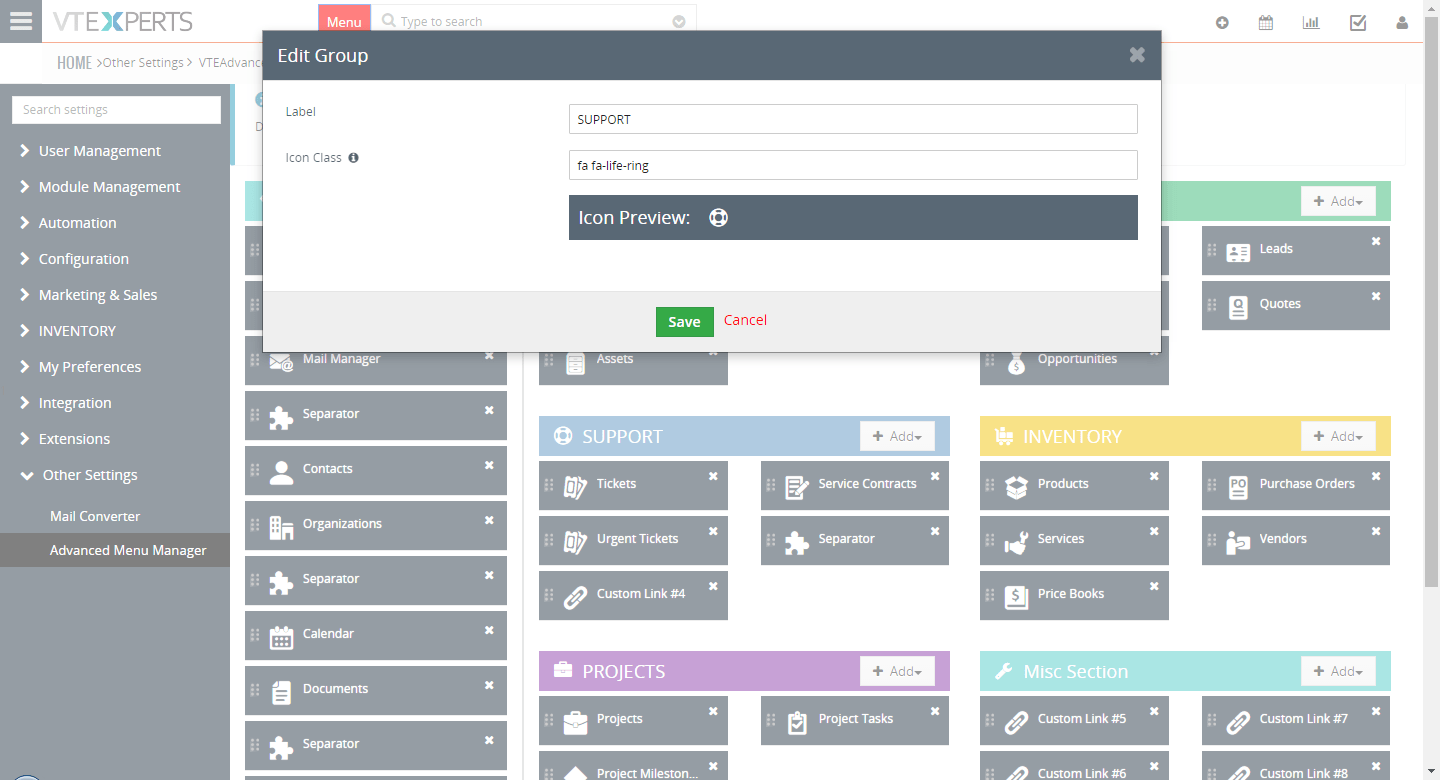This screenshot has width=1440, height=780.
Task: Click the Price Books dollar icon
Action: (1015, 595)
